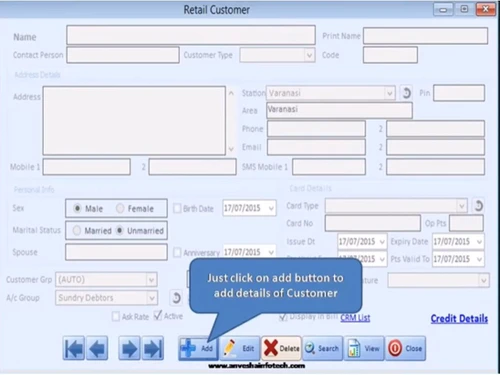Go to the first customer record
500x375 pixels.
pos(74,348)
